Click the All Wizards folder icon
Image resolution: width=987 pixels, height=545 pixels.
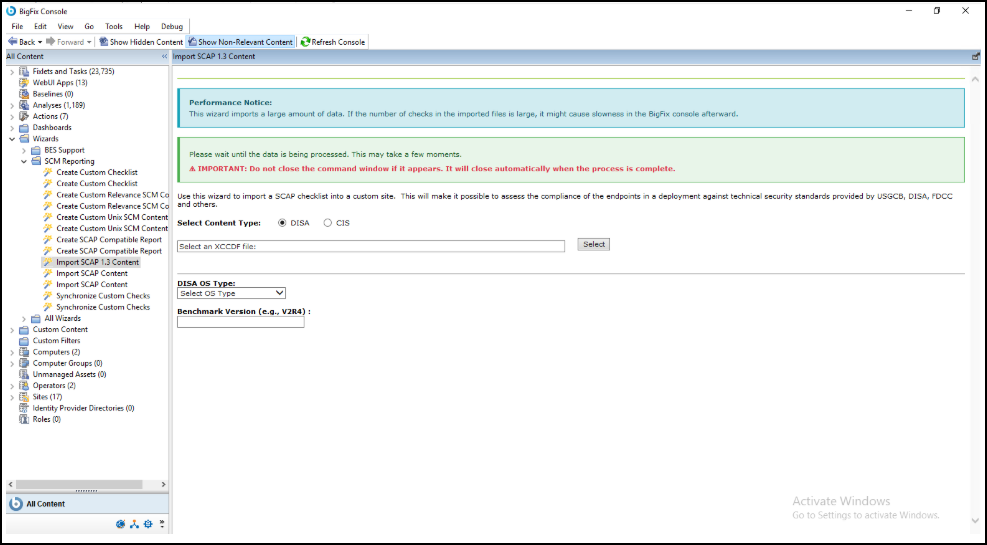(x=36, y=318)
